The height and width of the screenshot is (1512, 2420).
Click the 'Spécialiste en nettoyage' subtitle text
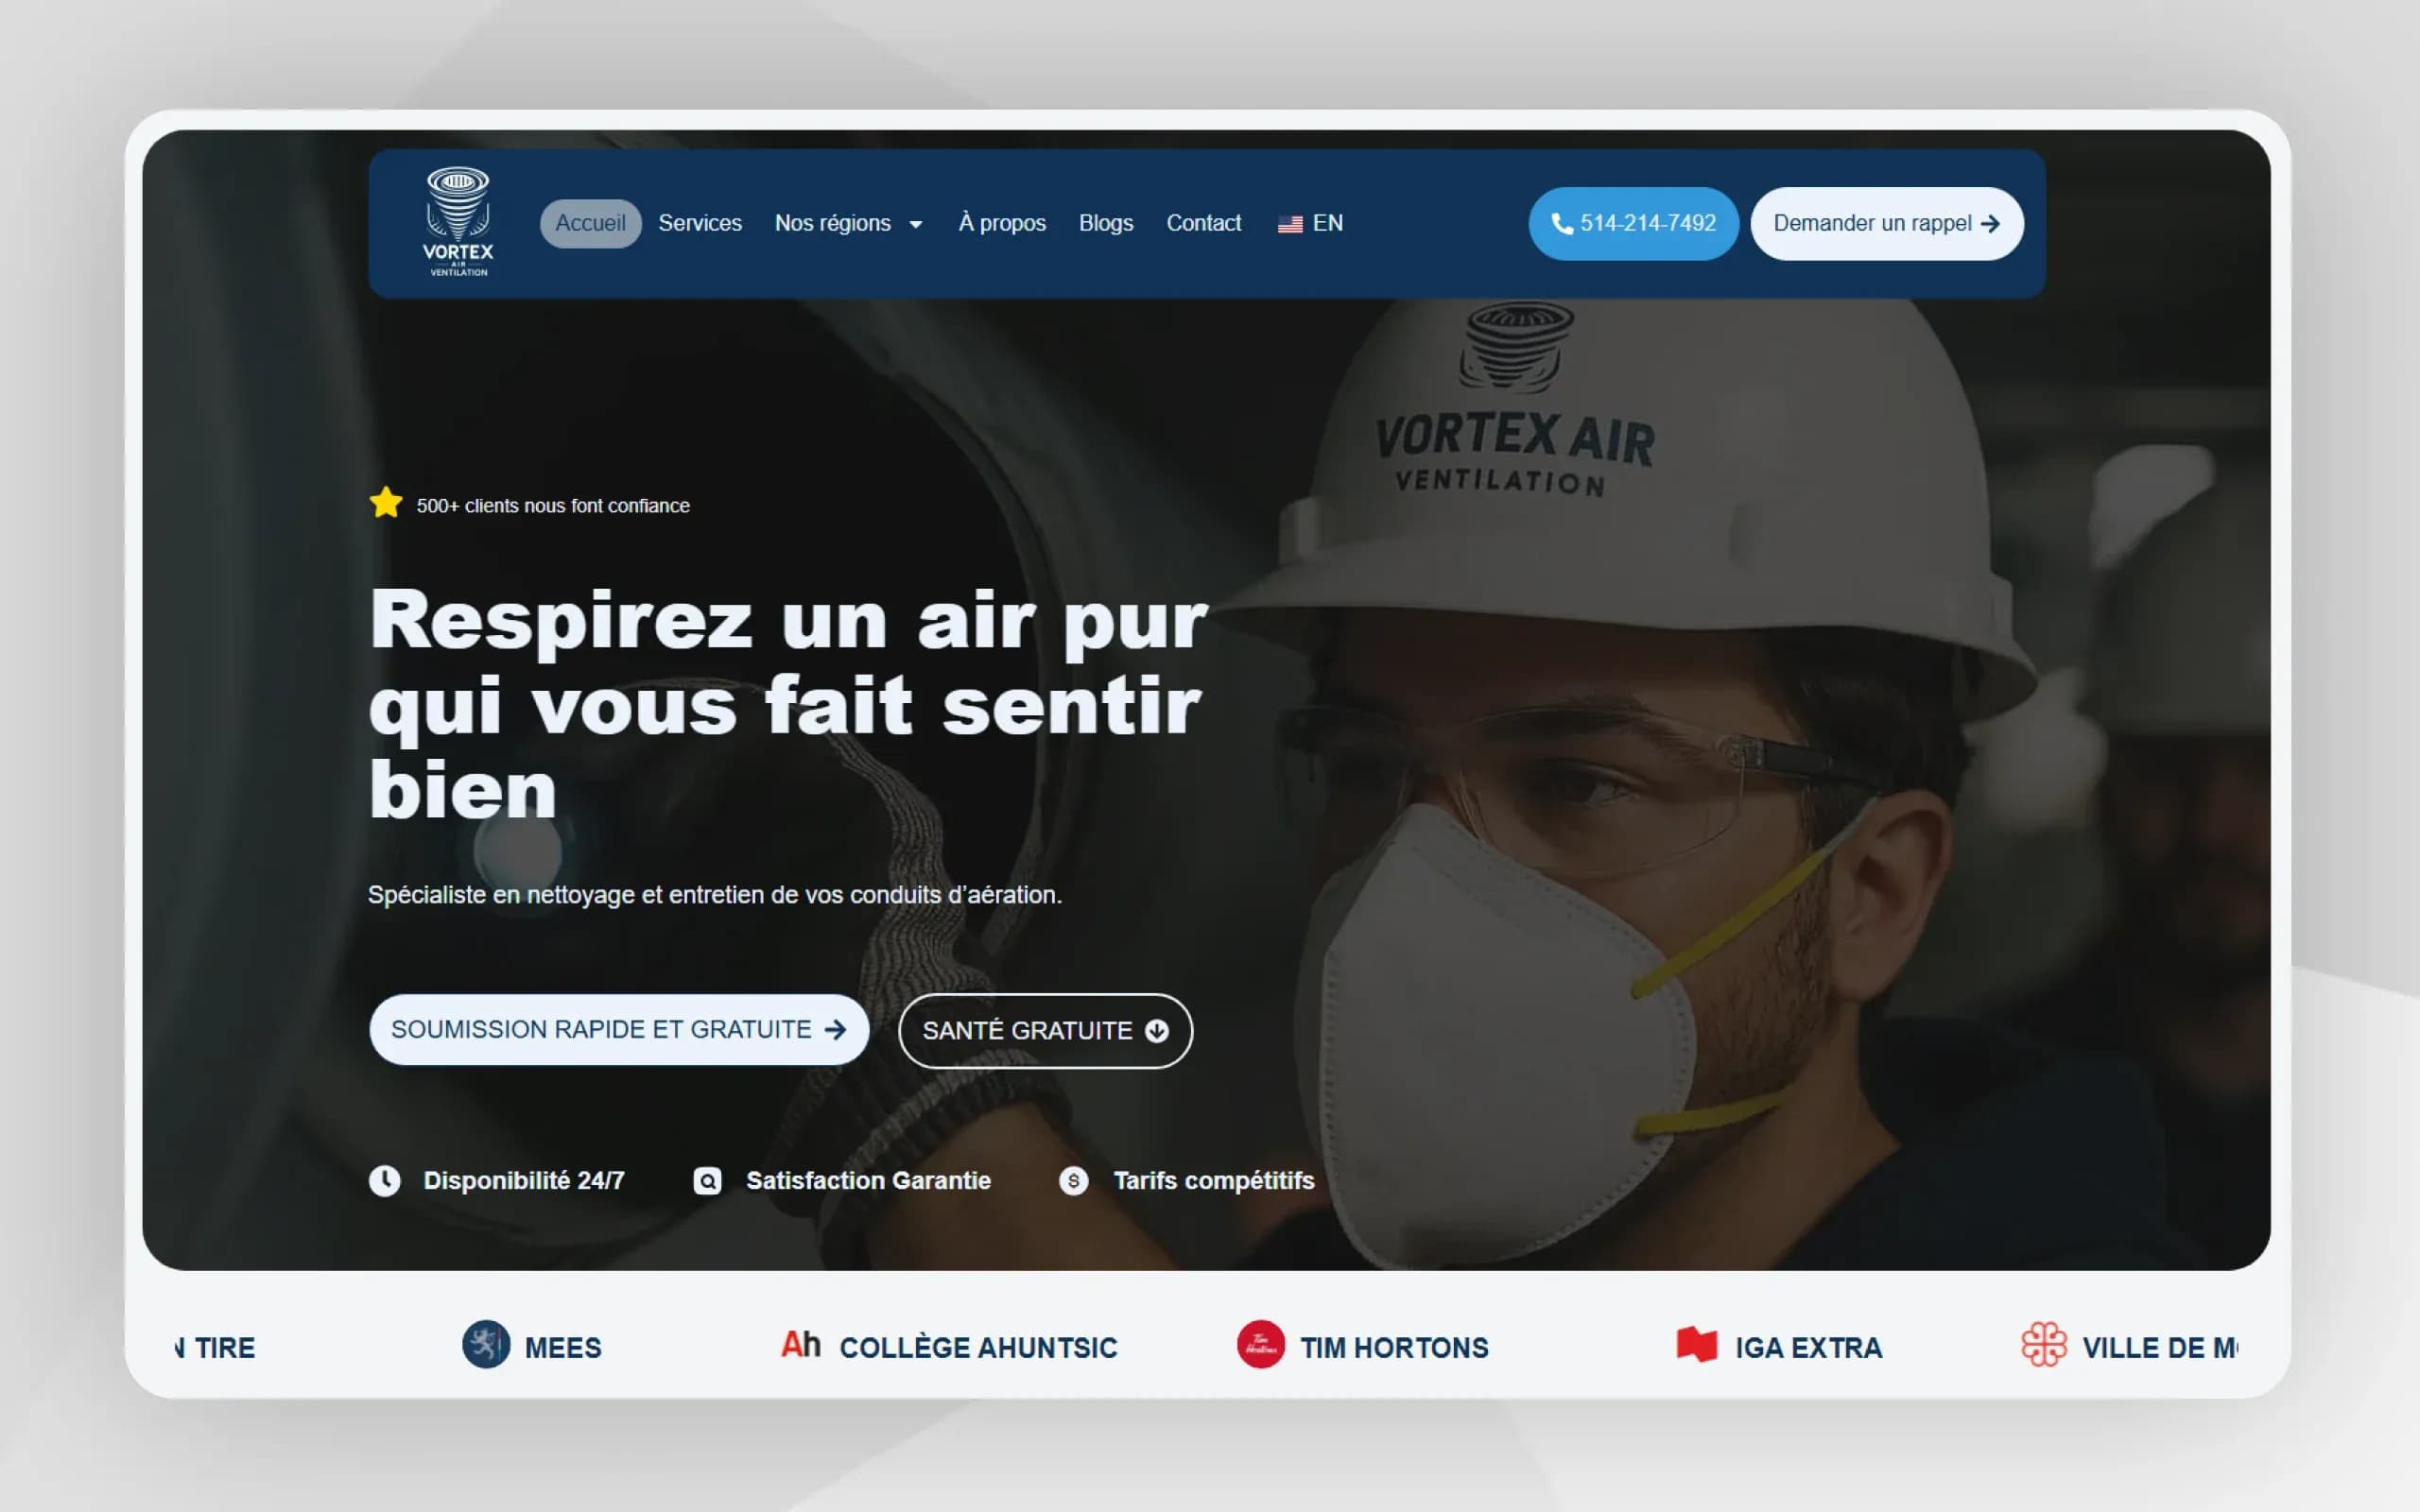[x=715, y=894]
